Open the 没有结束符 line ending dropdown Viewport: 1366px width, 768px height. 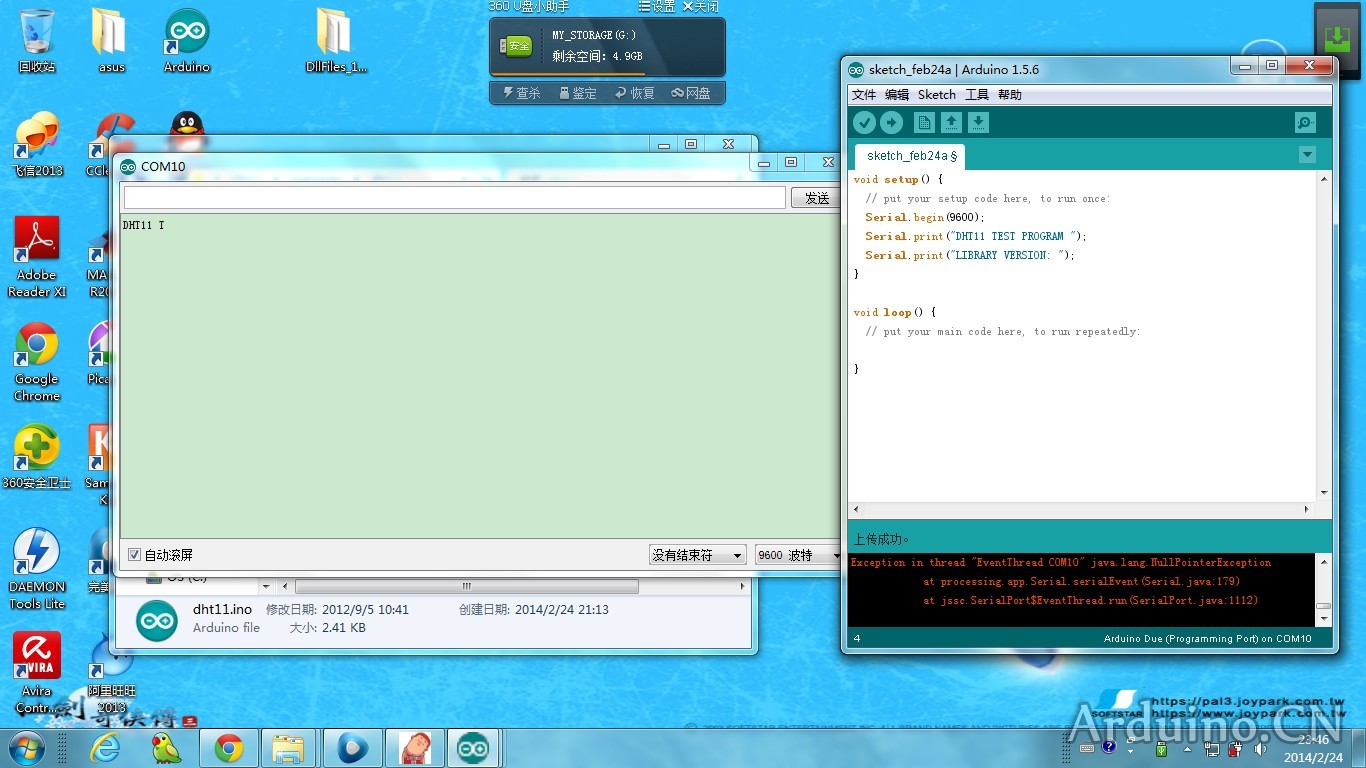[697, 555]
